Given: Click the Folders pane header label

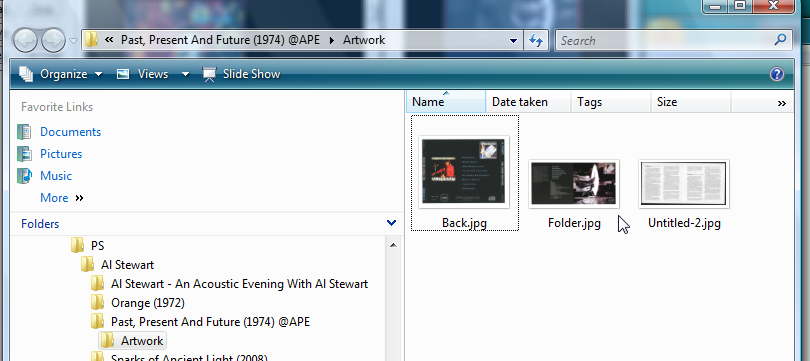Looking at the screenshot, I should coord(40,224).
